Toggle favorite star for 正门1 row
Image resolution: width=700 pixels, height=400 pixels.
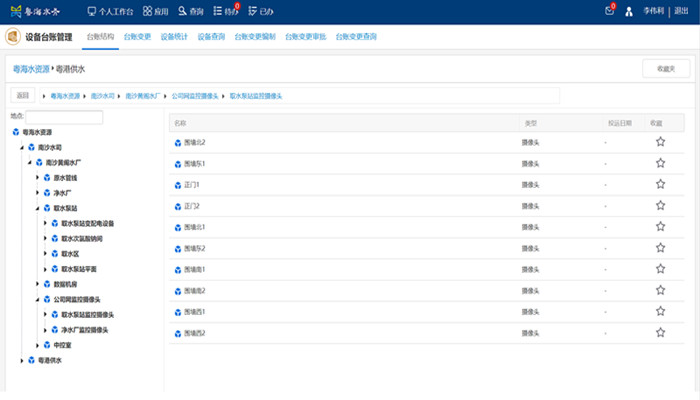[660, 185]
